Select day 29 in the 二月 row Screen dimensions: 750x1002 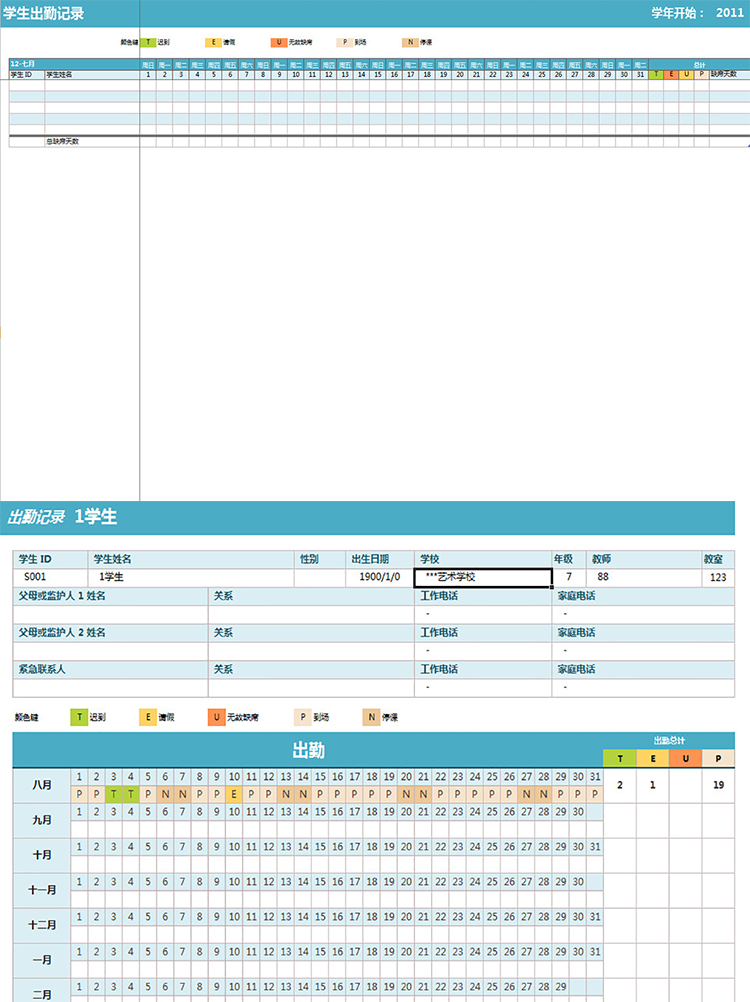(560, 987)
